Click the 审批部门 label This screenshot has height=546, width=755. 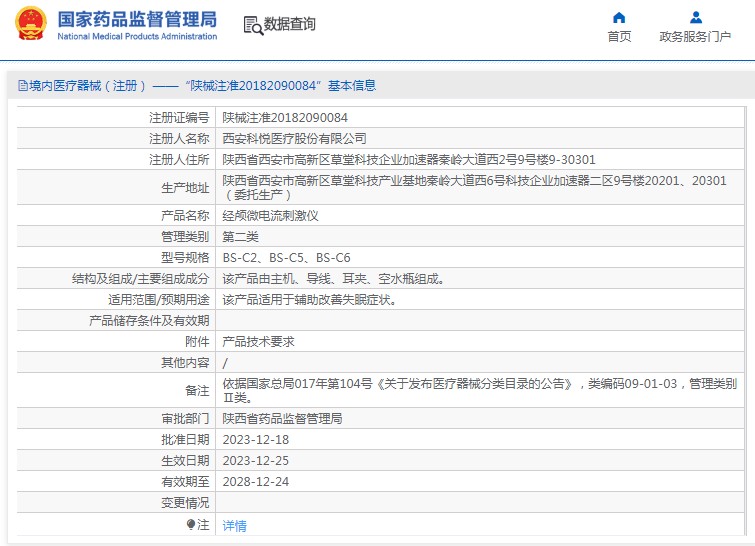coord(185,418)
